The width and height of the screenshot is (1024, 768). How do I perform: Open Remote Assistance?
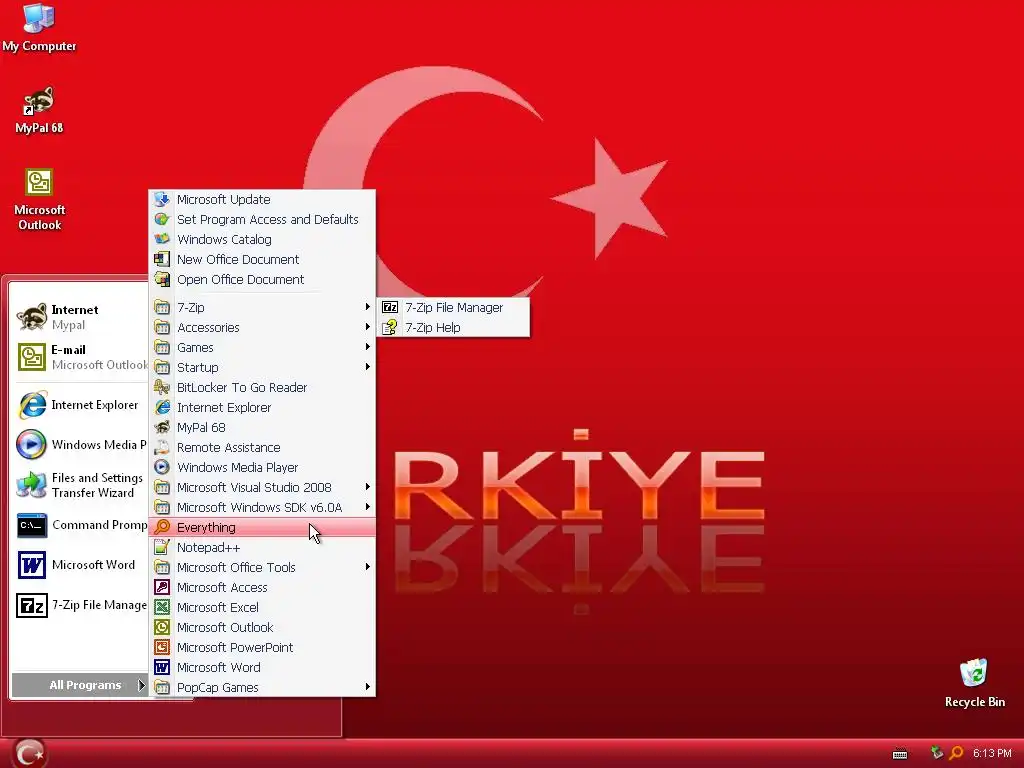pos(263,447)
